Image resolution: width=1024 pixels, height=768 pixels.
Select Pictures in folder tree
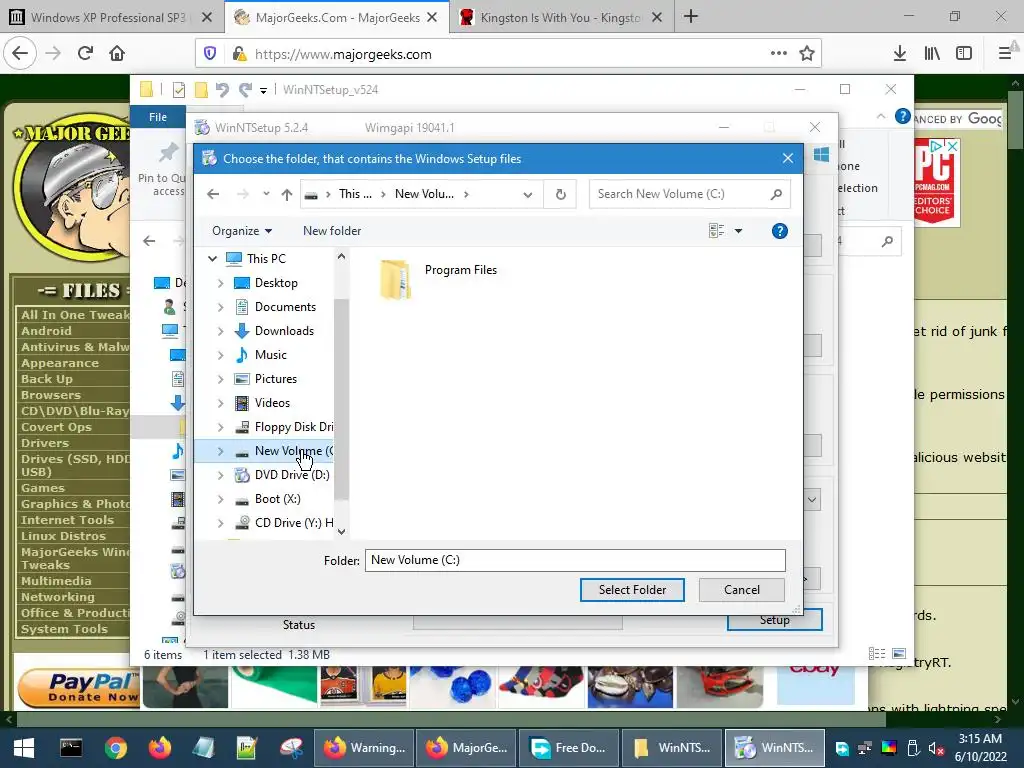pyautogui.click(x=276, y=379)
